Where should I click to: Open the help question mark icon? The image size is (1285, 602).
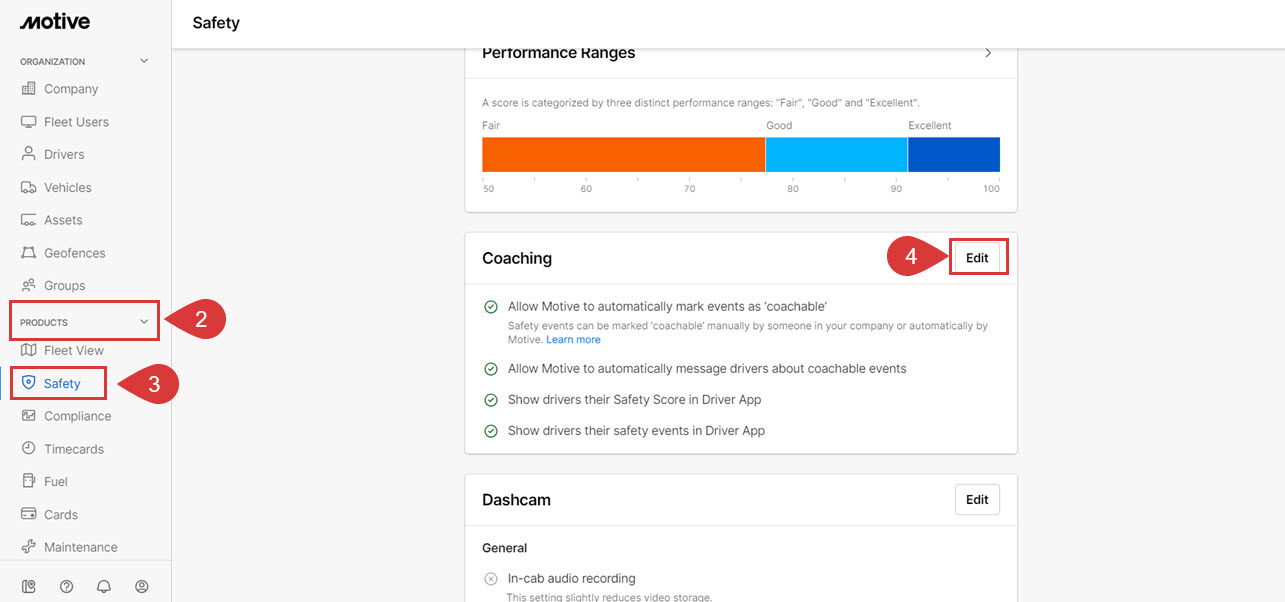66,586
